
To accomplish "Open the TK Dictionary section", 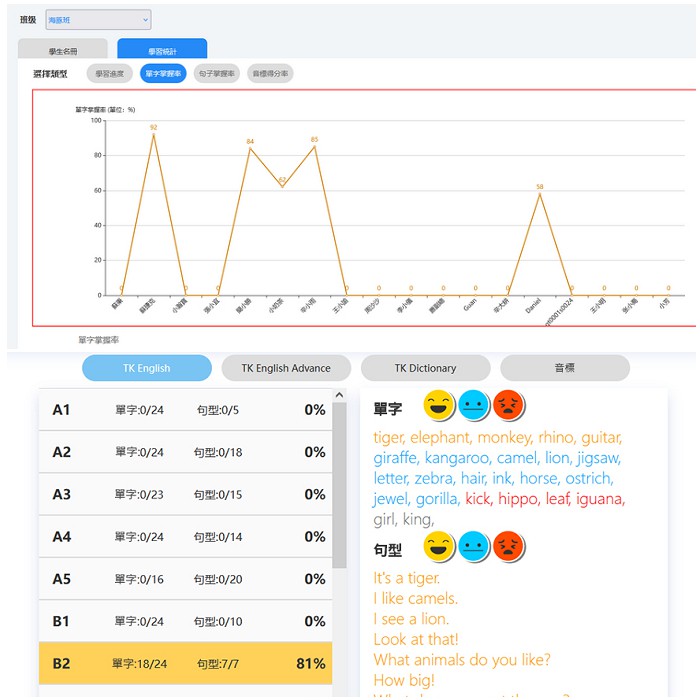I will (x=425, y=368).
